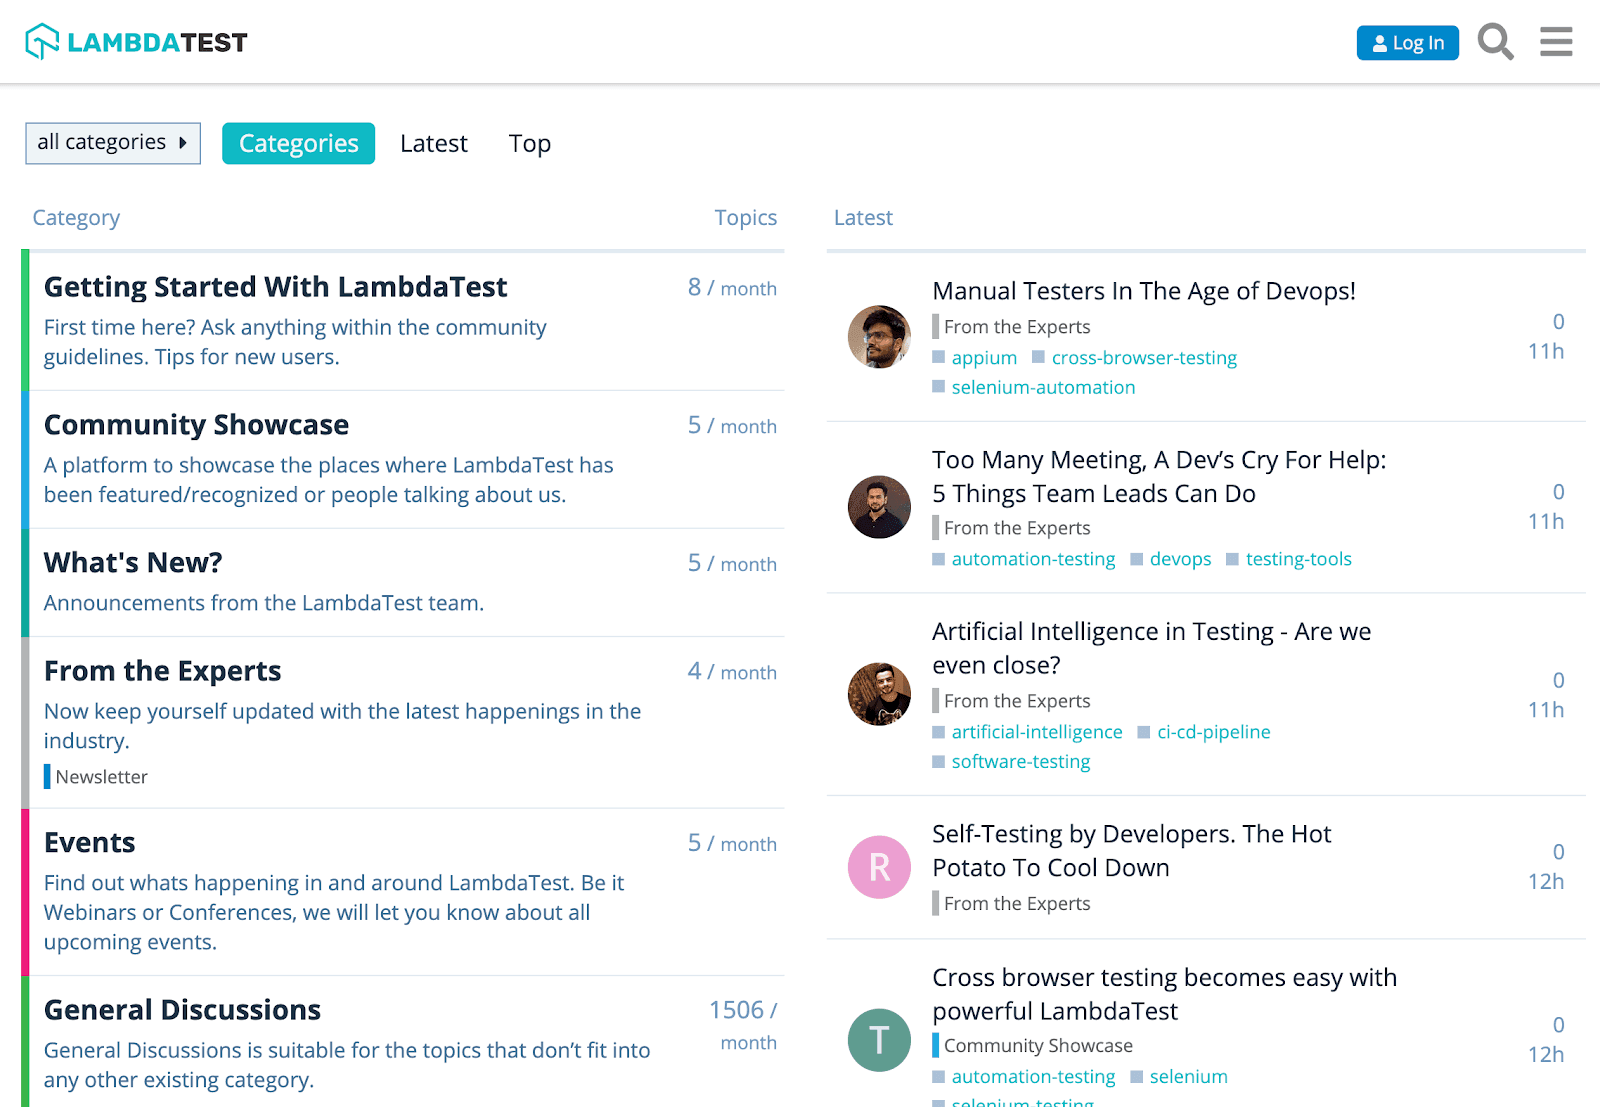The image size is (1600, 1107).
Task: Click the pink R avatar for Self-Testing topic
Action: coord(878,867)
